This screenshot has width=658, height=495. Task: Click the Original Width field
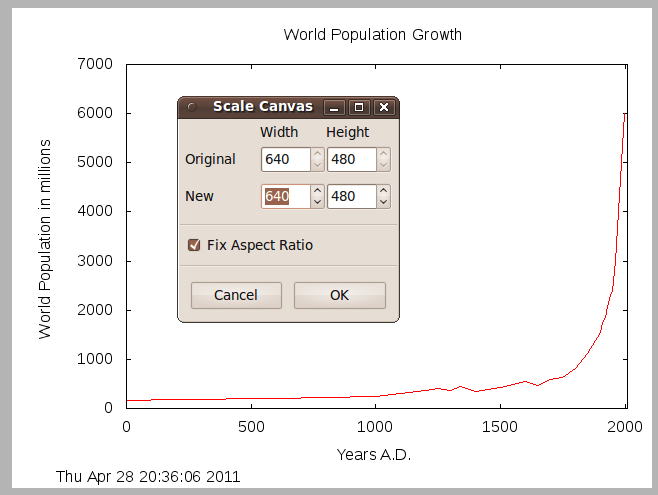pos(285,159)
